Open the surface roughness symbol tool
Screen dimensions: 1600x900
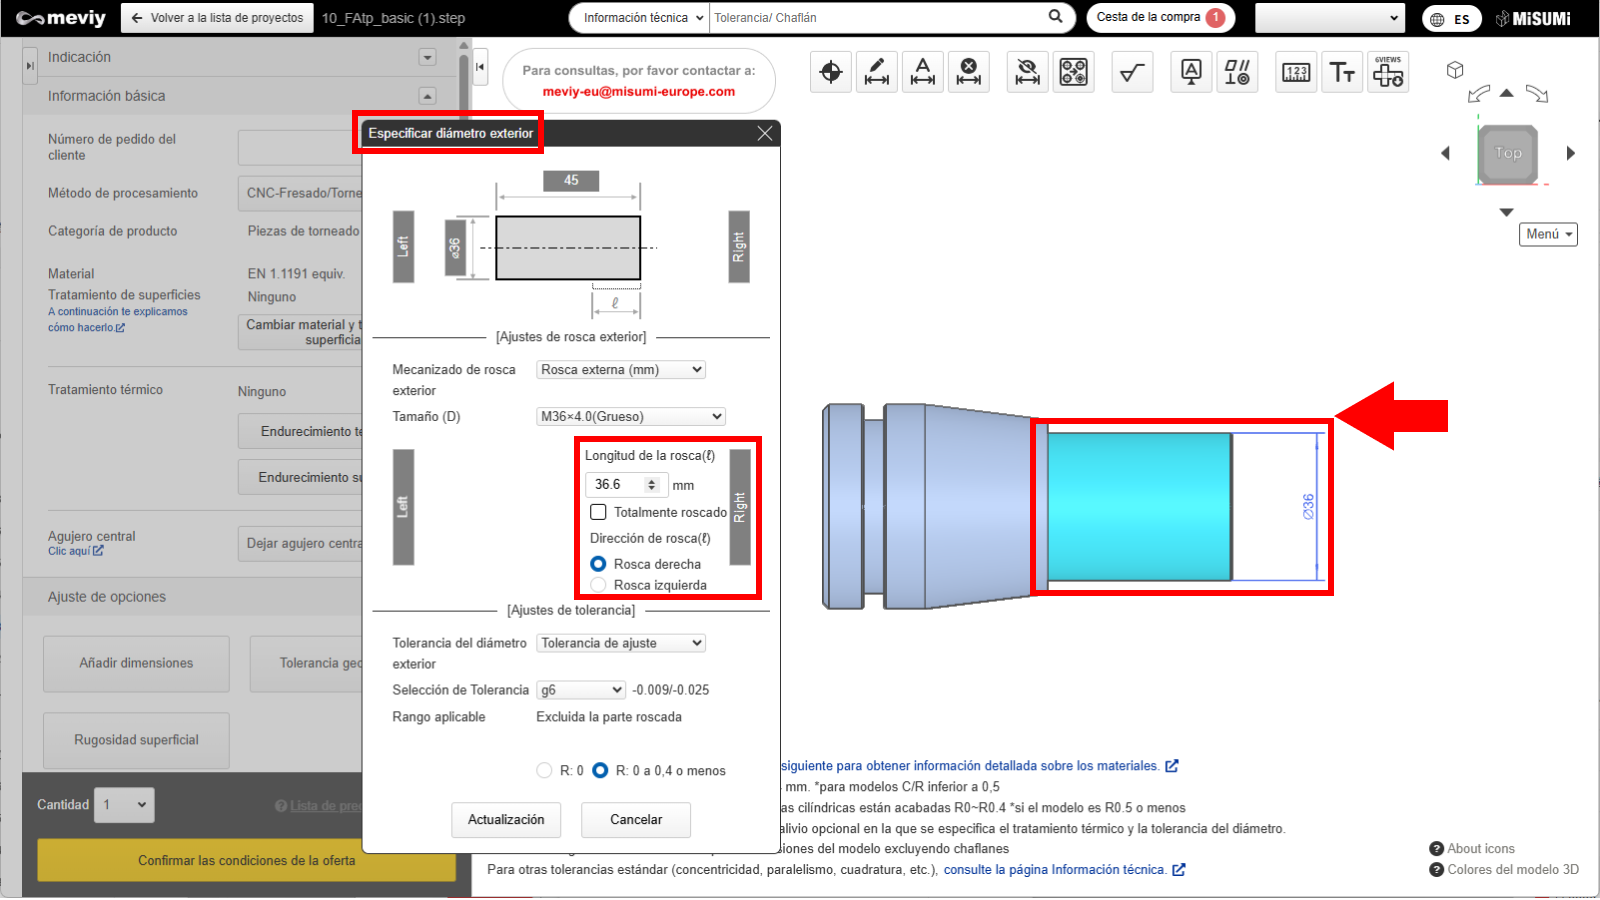1132,72
